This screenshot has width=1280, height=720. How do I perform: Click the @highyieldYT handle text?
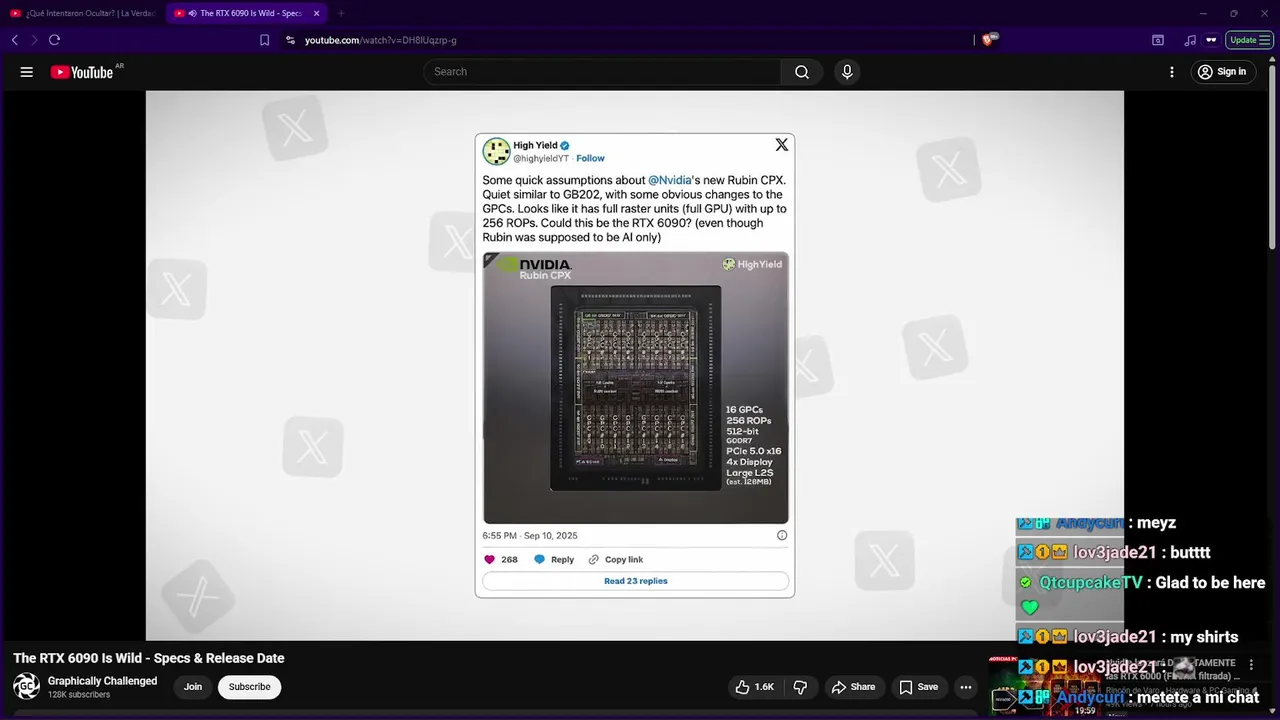click(x=541, y=158)
